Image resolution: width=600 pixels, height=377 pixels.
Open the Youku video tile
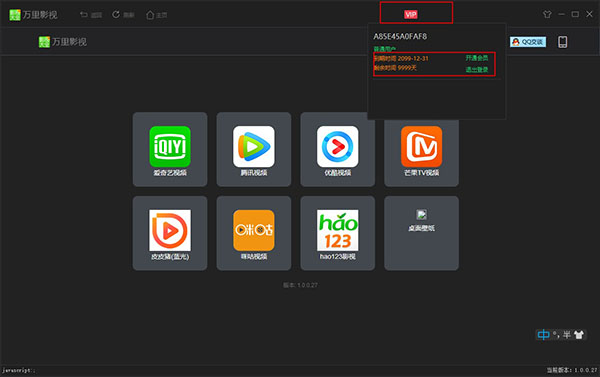338,149
